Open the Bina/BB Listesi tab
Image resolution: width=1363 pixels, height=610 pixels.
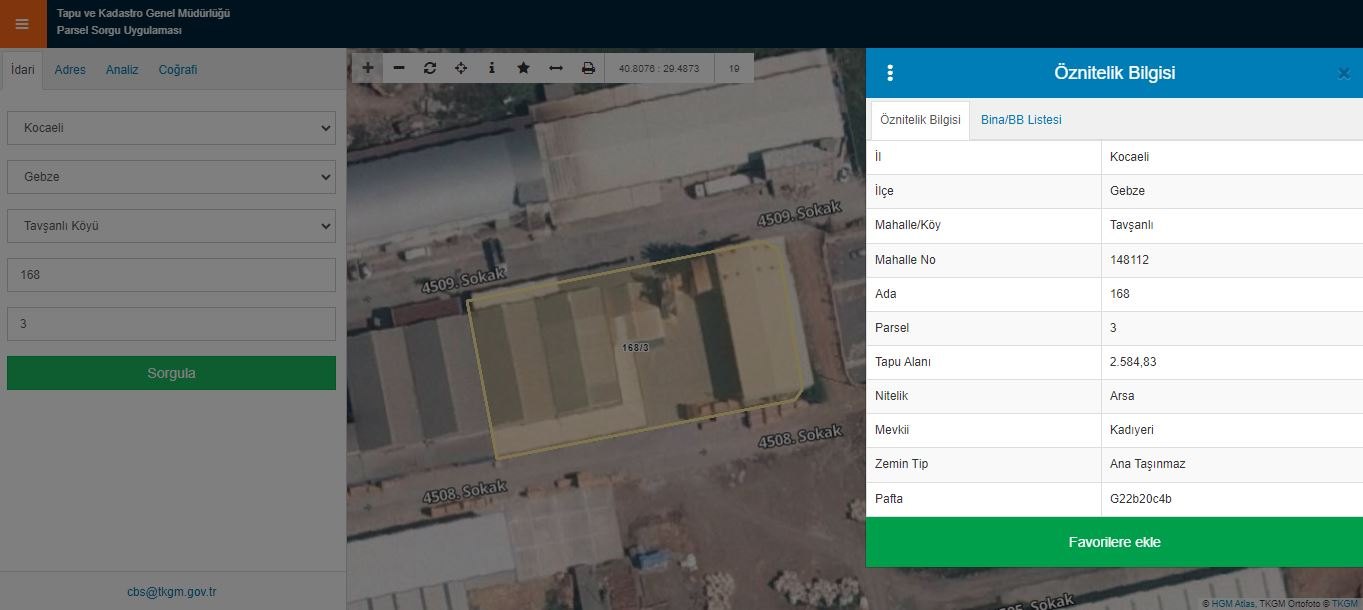[1021, 120]
